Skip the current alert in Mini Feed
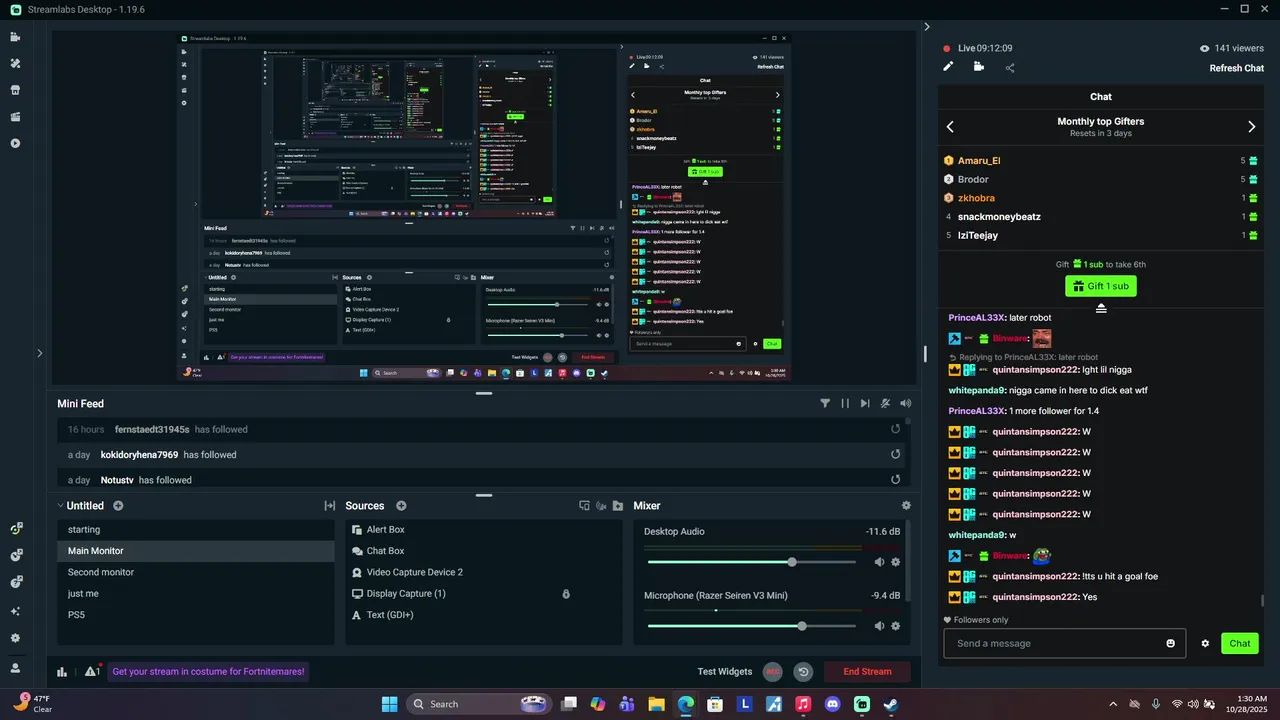The height and width of the screenshot is (720, 1280). [865, 403]
